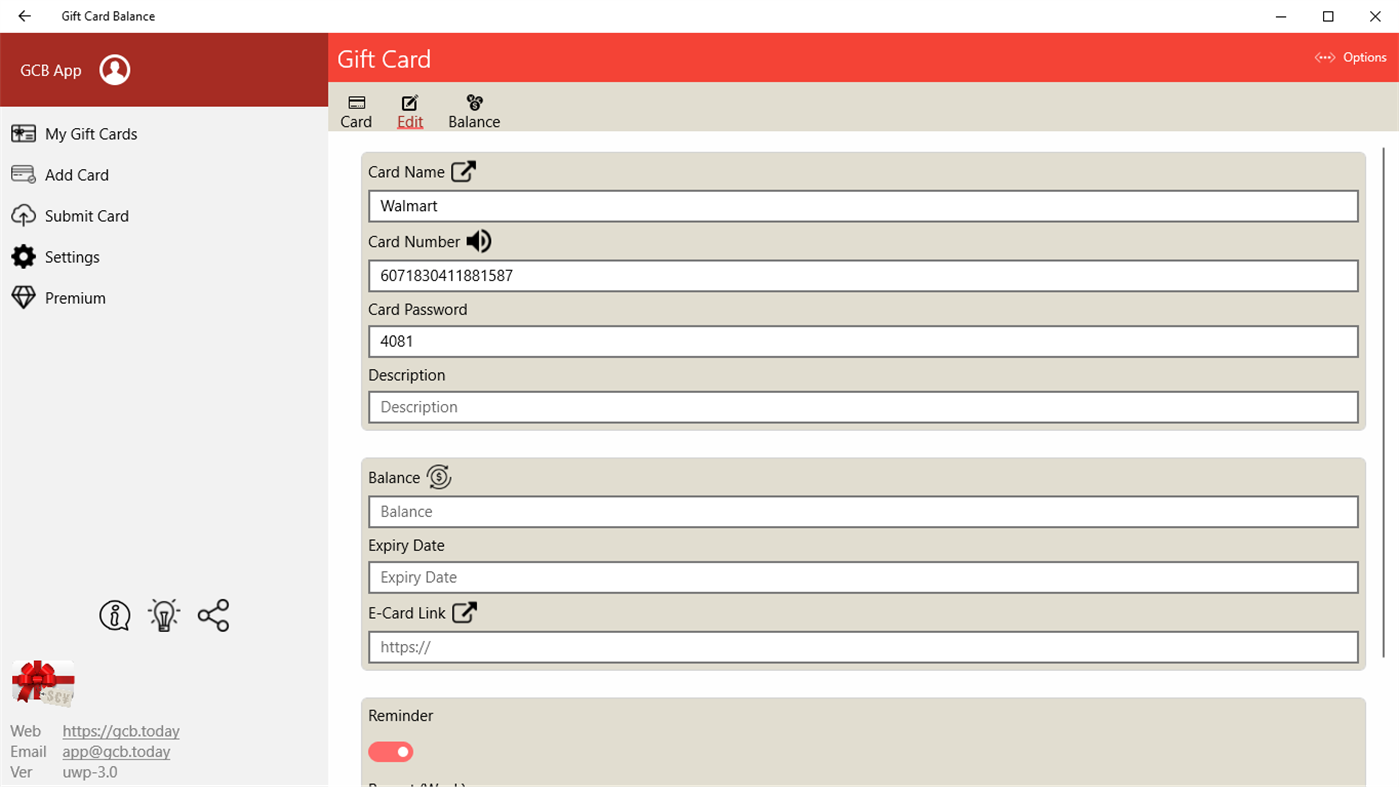Click the gift box app logo

tap(42, 683)
